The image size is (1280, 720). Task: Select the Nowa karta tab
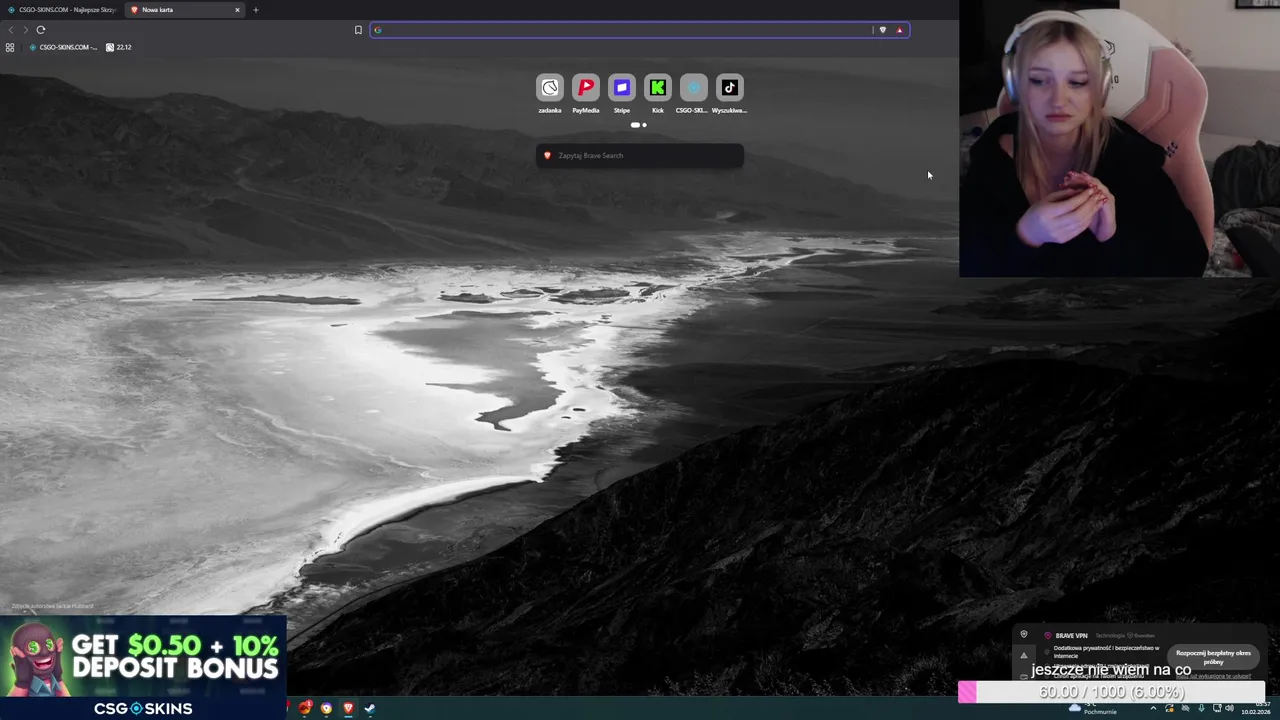pos(185,10)
